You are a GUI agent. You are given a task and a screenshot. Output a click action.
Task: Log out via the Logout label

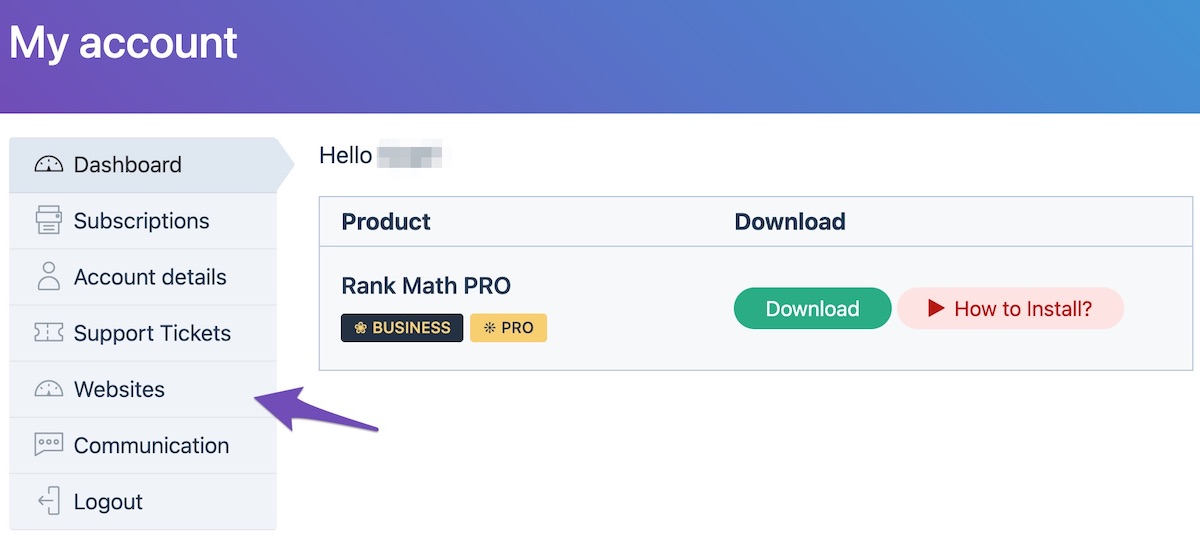[x=108, y=501]
